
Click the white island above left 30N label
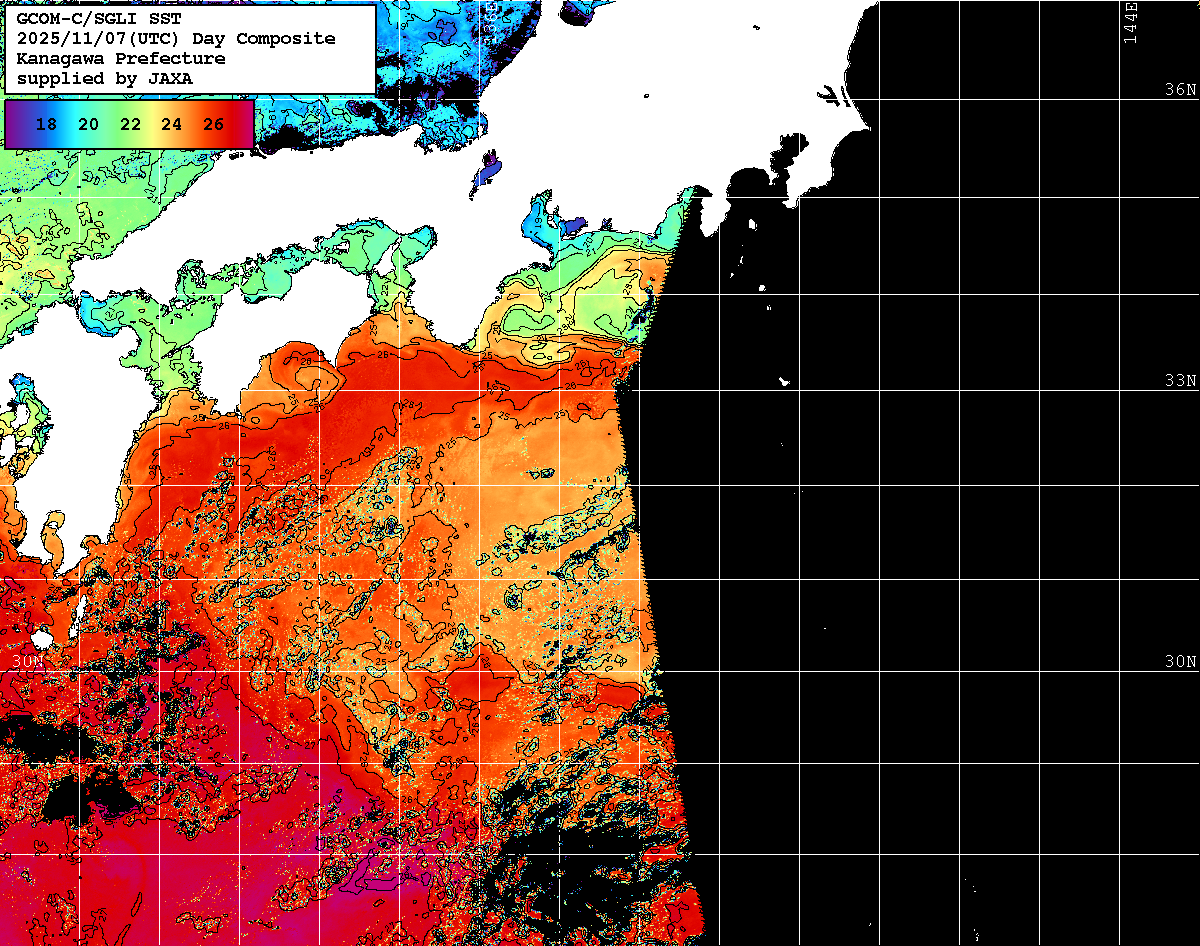point(41,638)
